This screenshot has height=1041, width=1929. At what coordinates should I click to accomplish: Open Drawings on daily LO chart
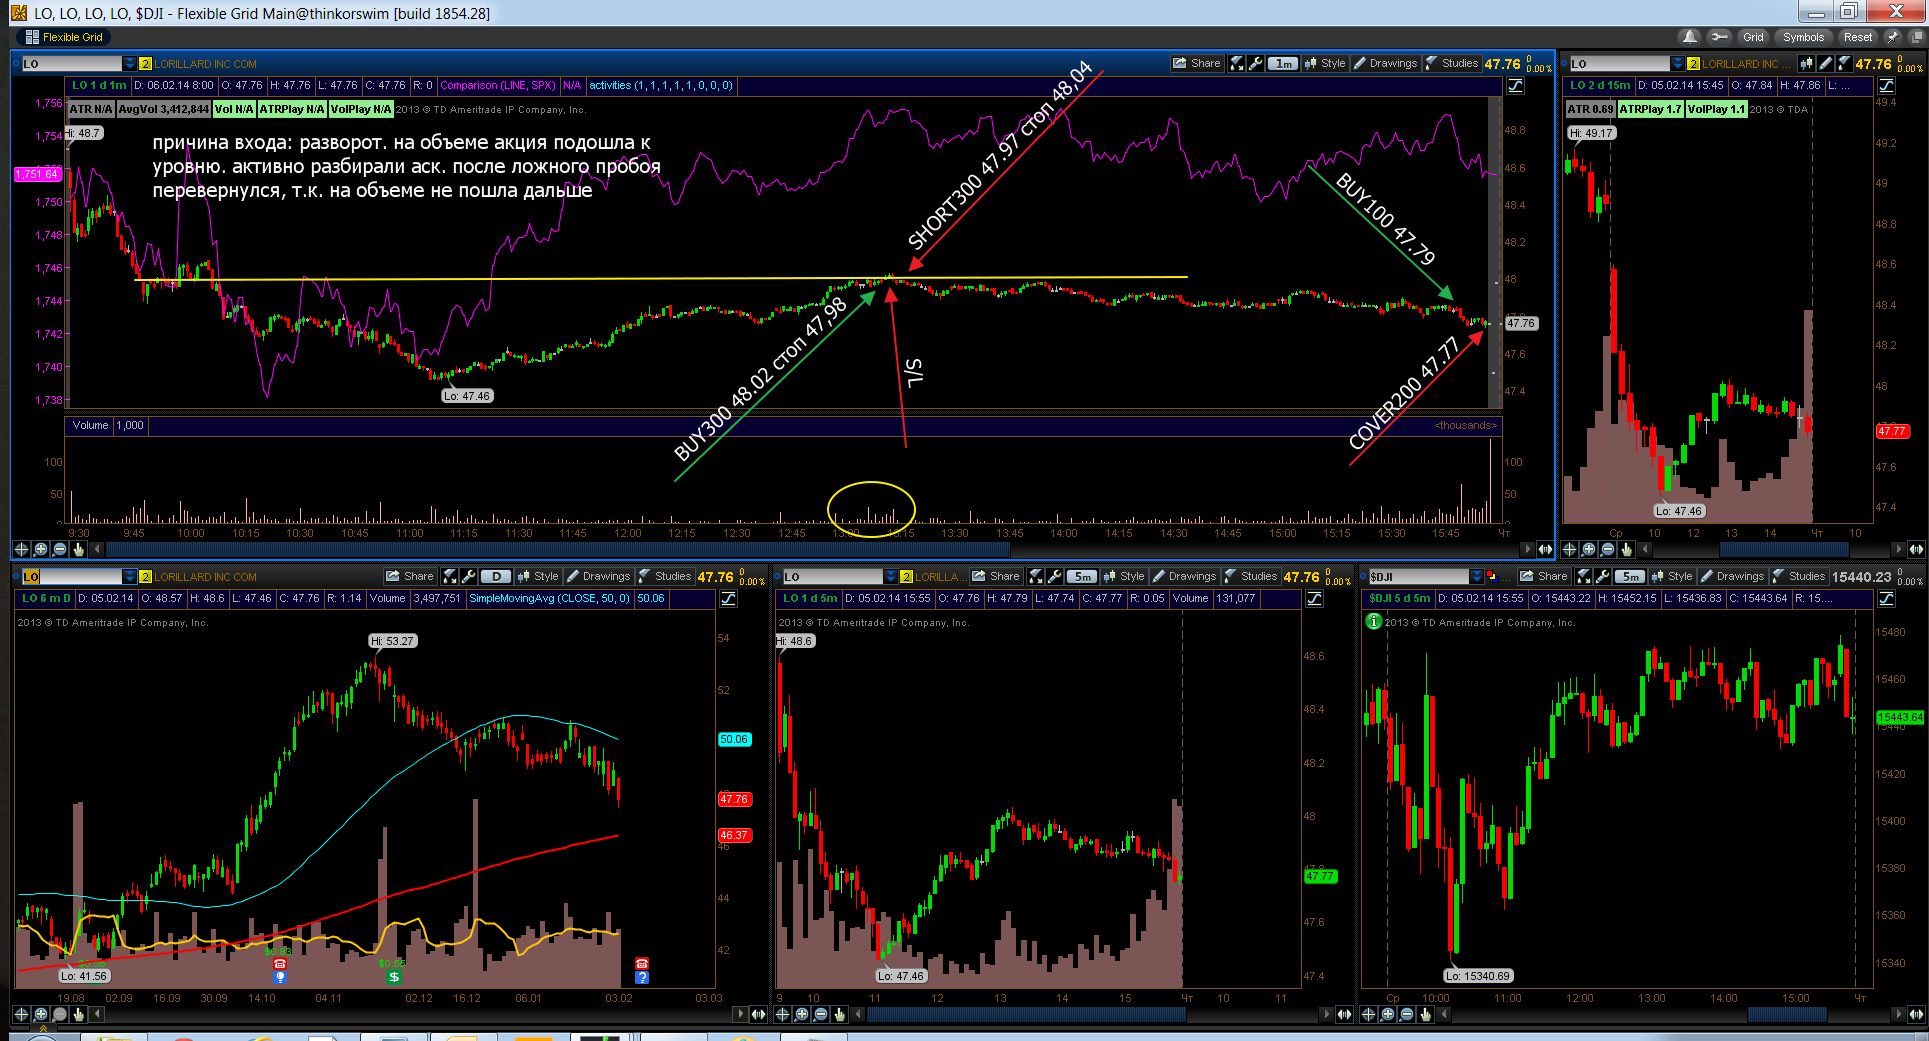point(599,576)
